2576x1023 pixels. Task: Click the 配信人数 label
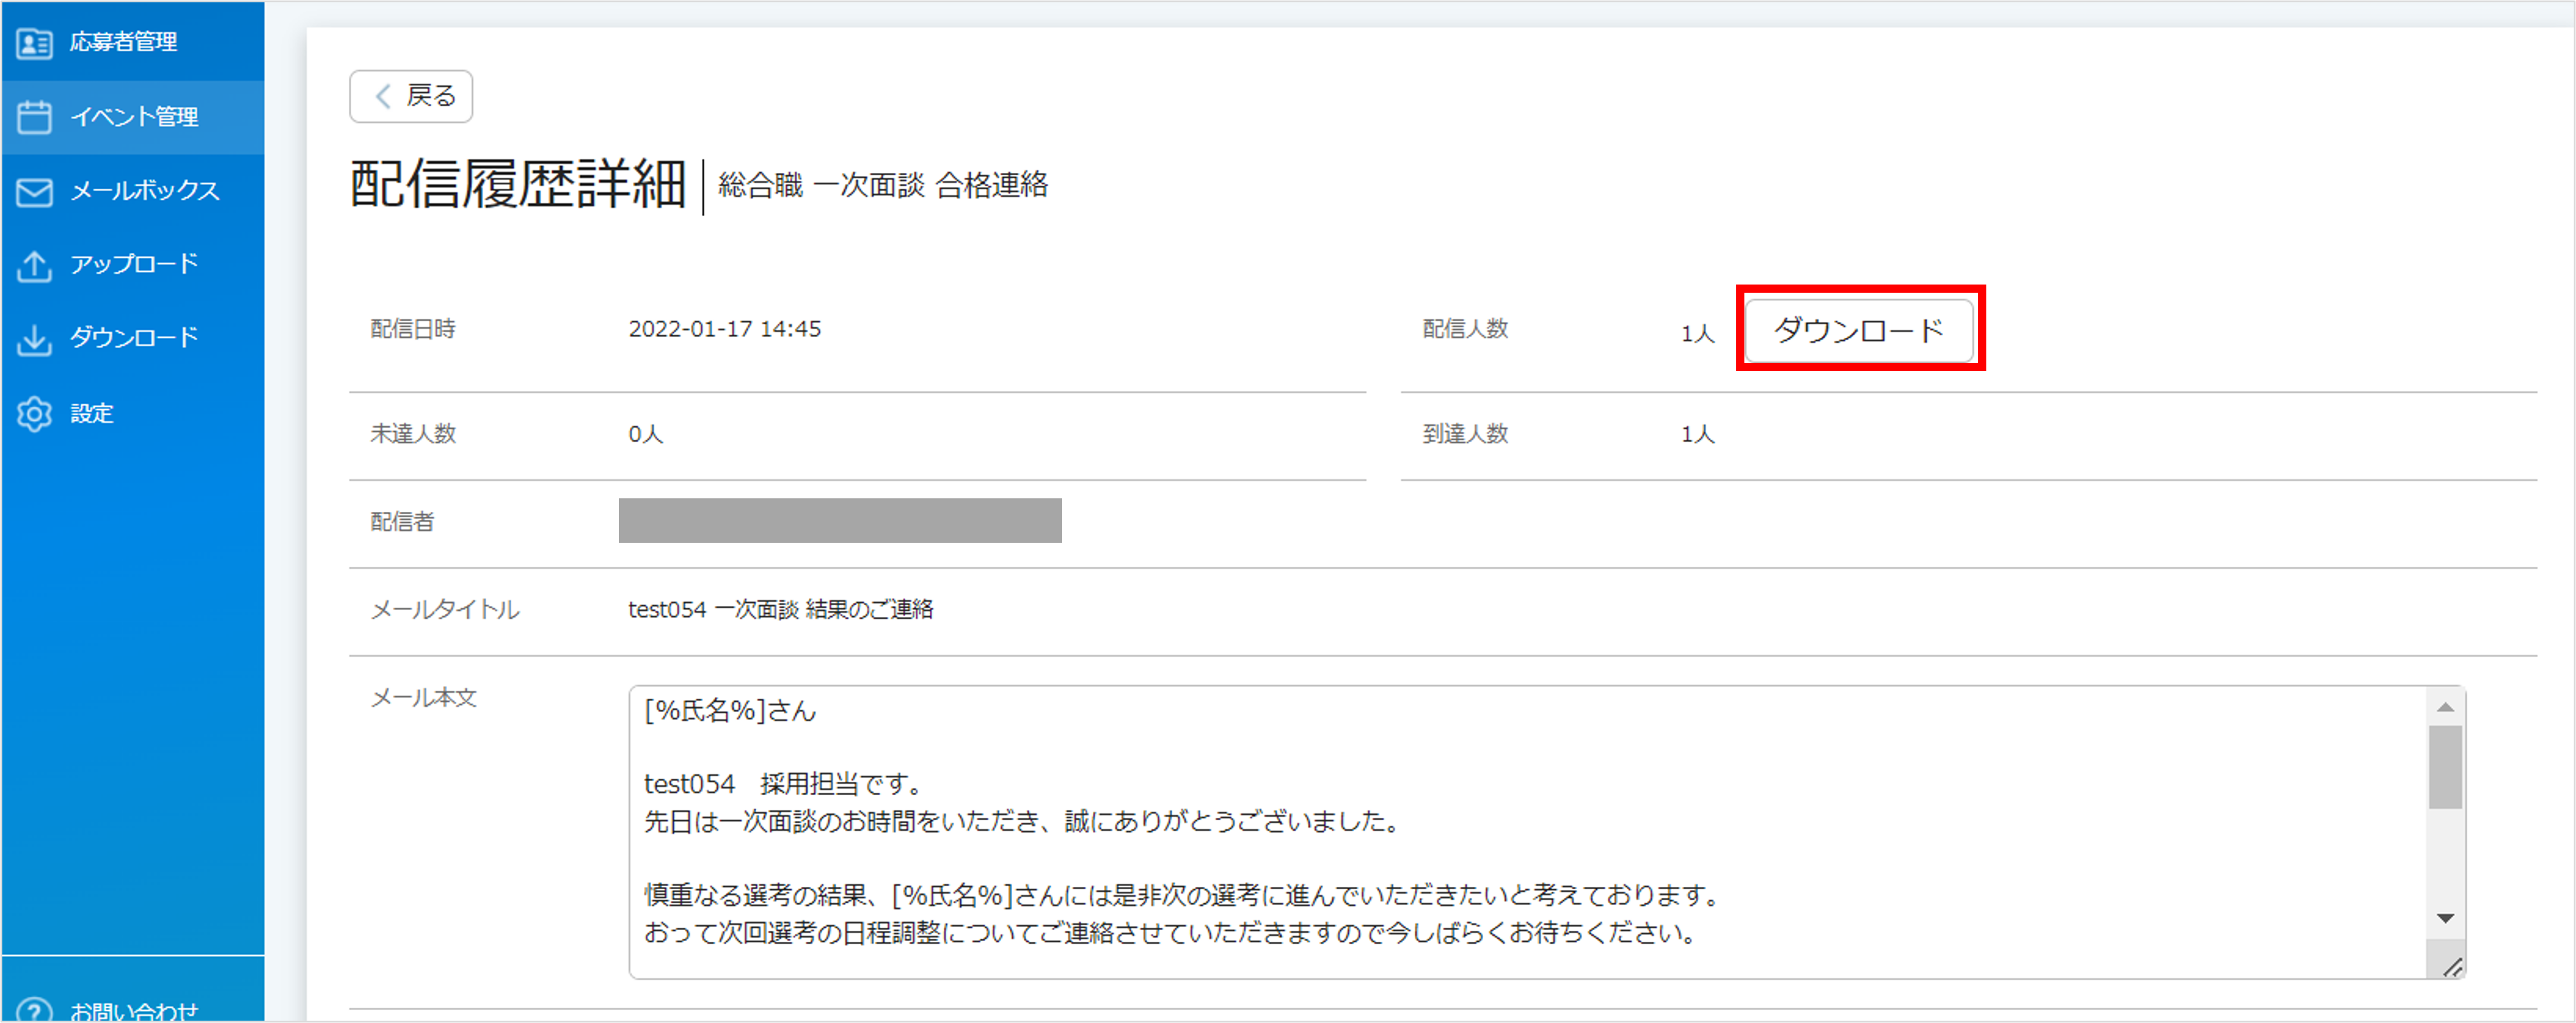coord(1465,329)
